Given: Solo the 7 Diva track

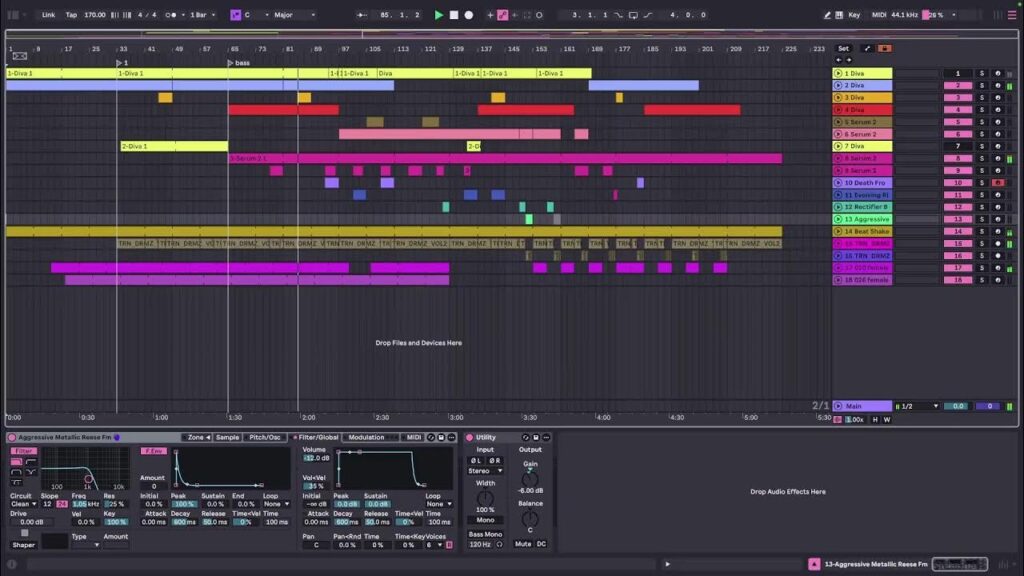Looking at the screenshot, I should pos(981,146).
